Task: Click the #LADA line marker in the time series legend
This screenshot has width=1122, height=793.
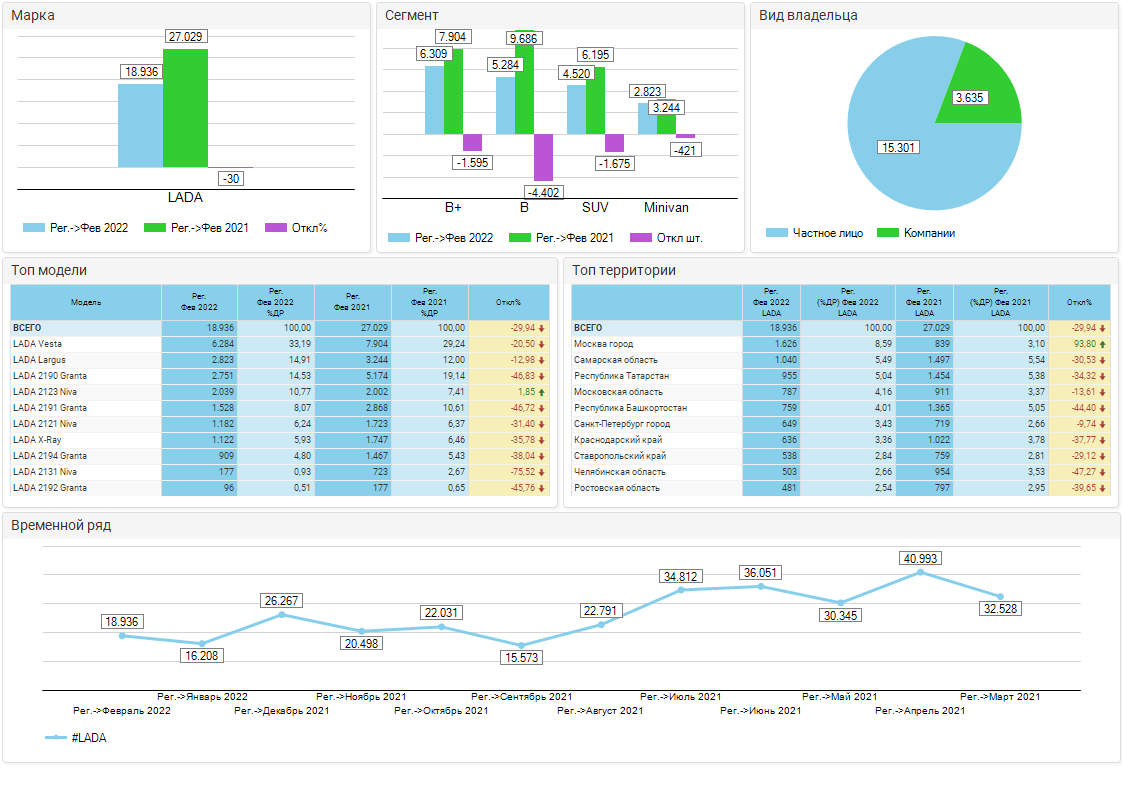Action: [x=56, y=738]
